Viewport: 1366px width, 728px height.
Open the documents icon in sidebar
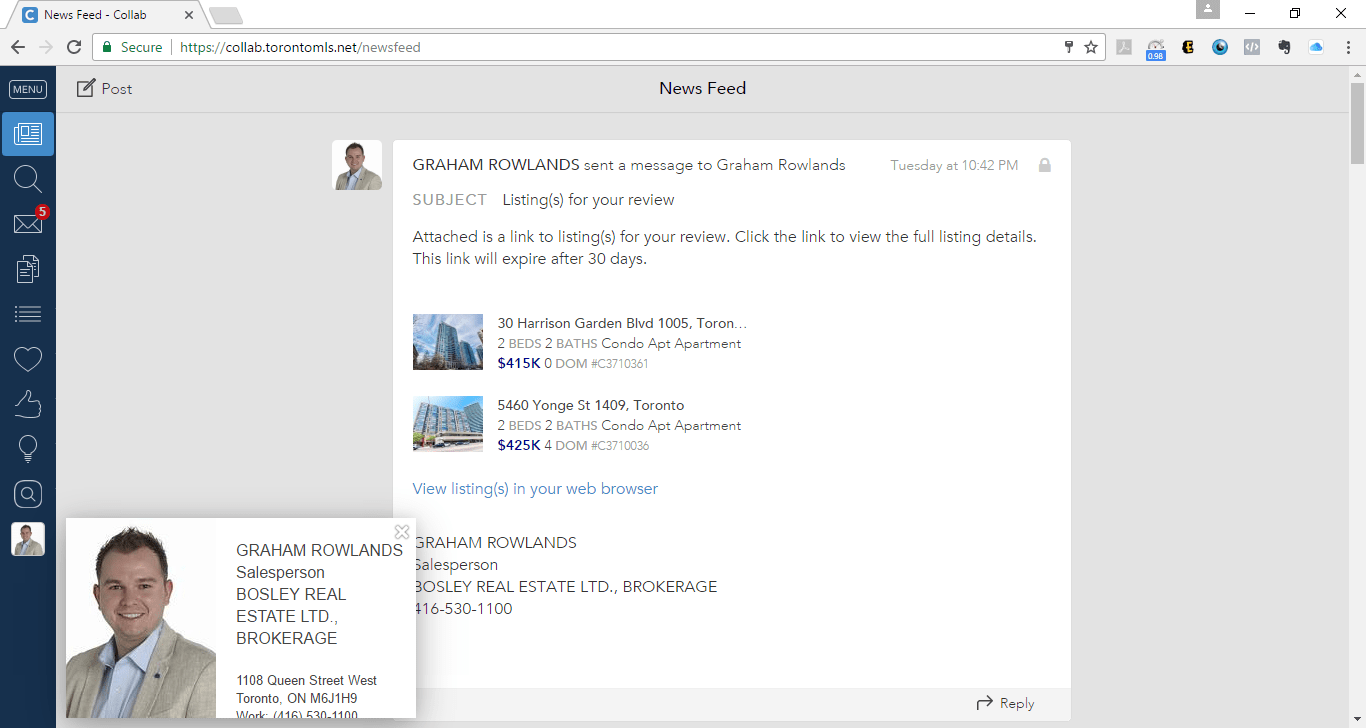(x=28, y=269)
